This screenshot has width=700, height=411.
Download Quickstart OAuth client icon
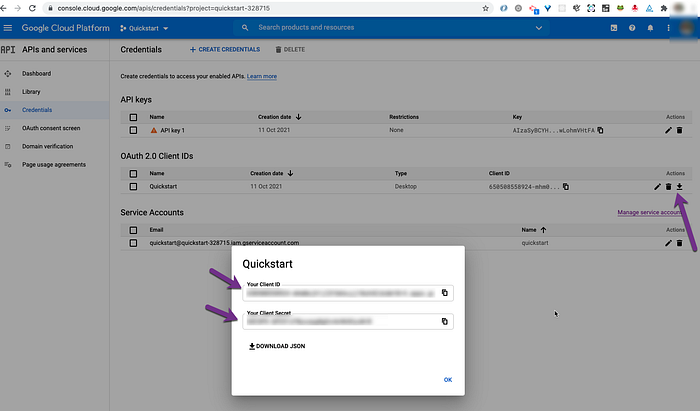pyautogui.click(x=679, y=187)
